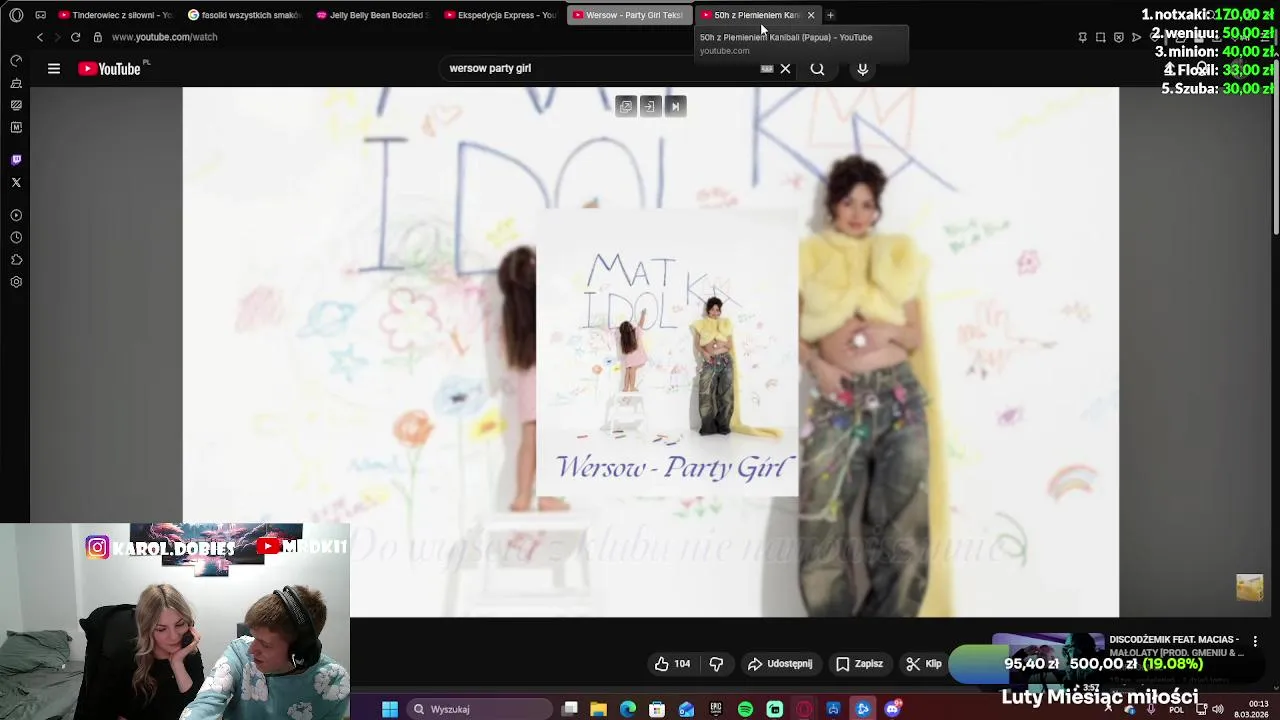Screen dimensions: 1280x720
Task: Switch to the Jelly Belly Bean Boozled tab
Action: click(373, 15)
